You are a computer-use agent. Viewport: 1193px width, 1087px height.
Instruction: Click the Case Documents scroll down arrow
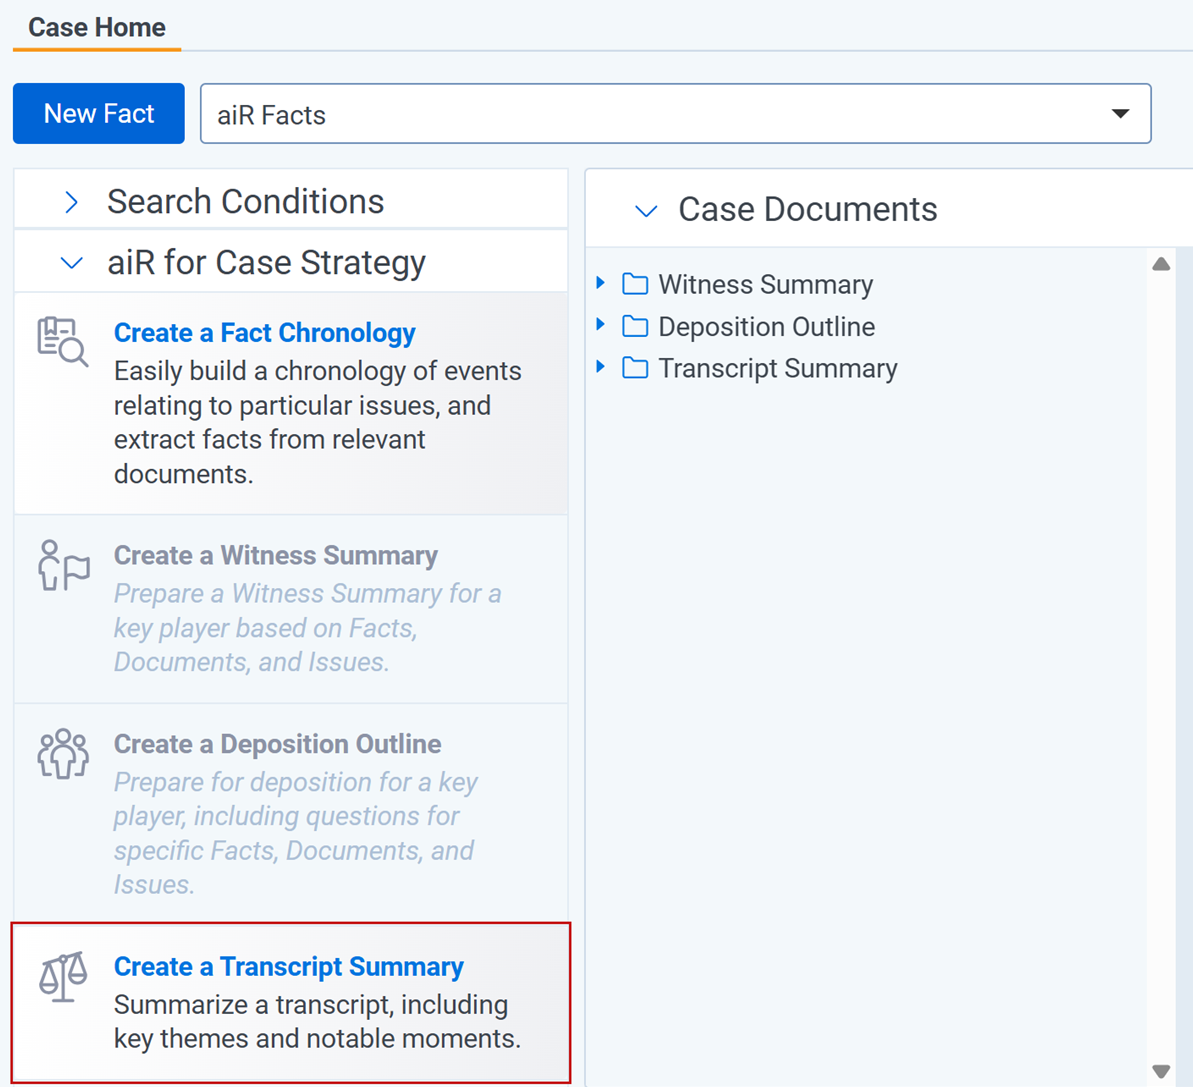(1161, 1071)
